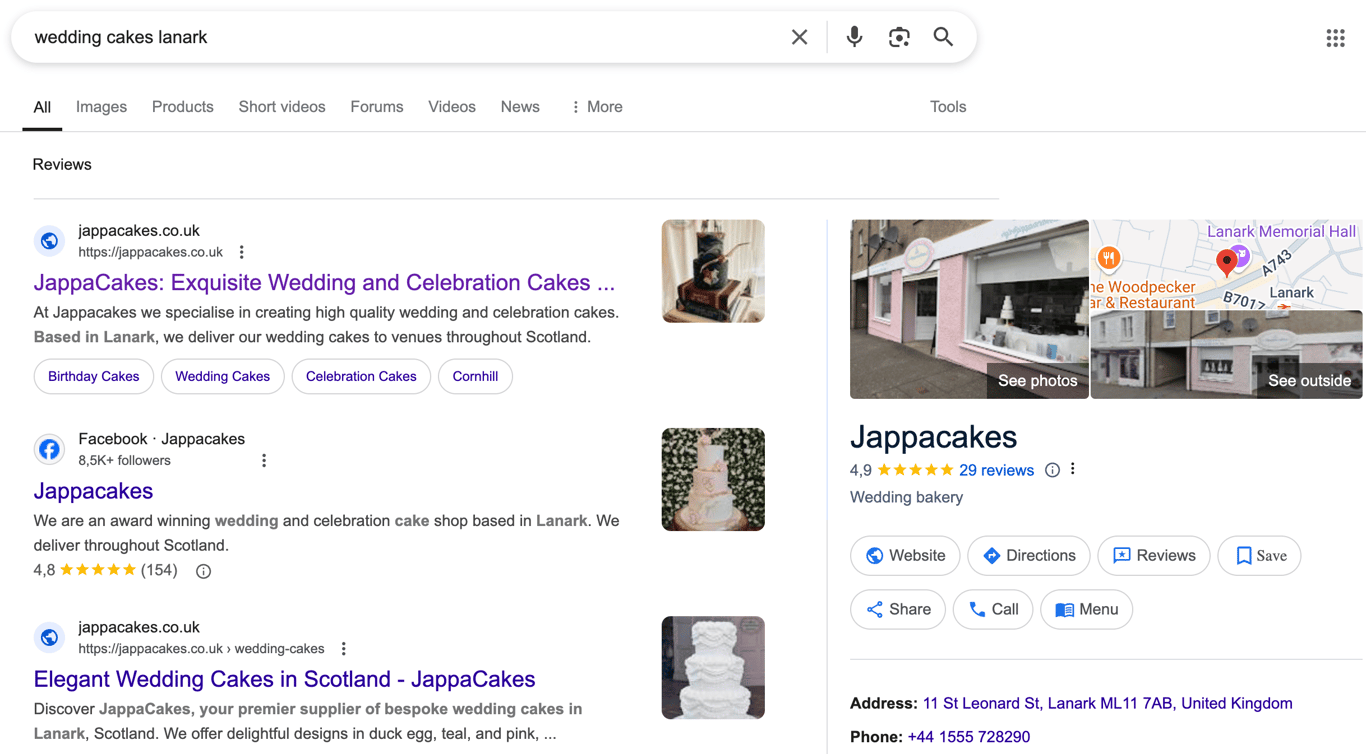The width and height of the screenshot is (1366, 754).
Task: Click the info icon next to the 4,8 rating
Action: click(x=203, y=570)
